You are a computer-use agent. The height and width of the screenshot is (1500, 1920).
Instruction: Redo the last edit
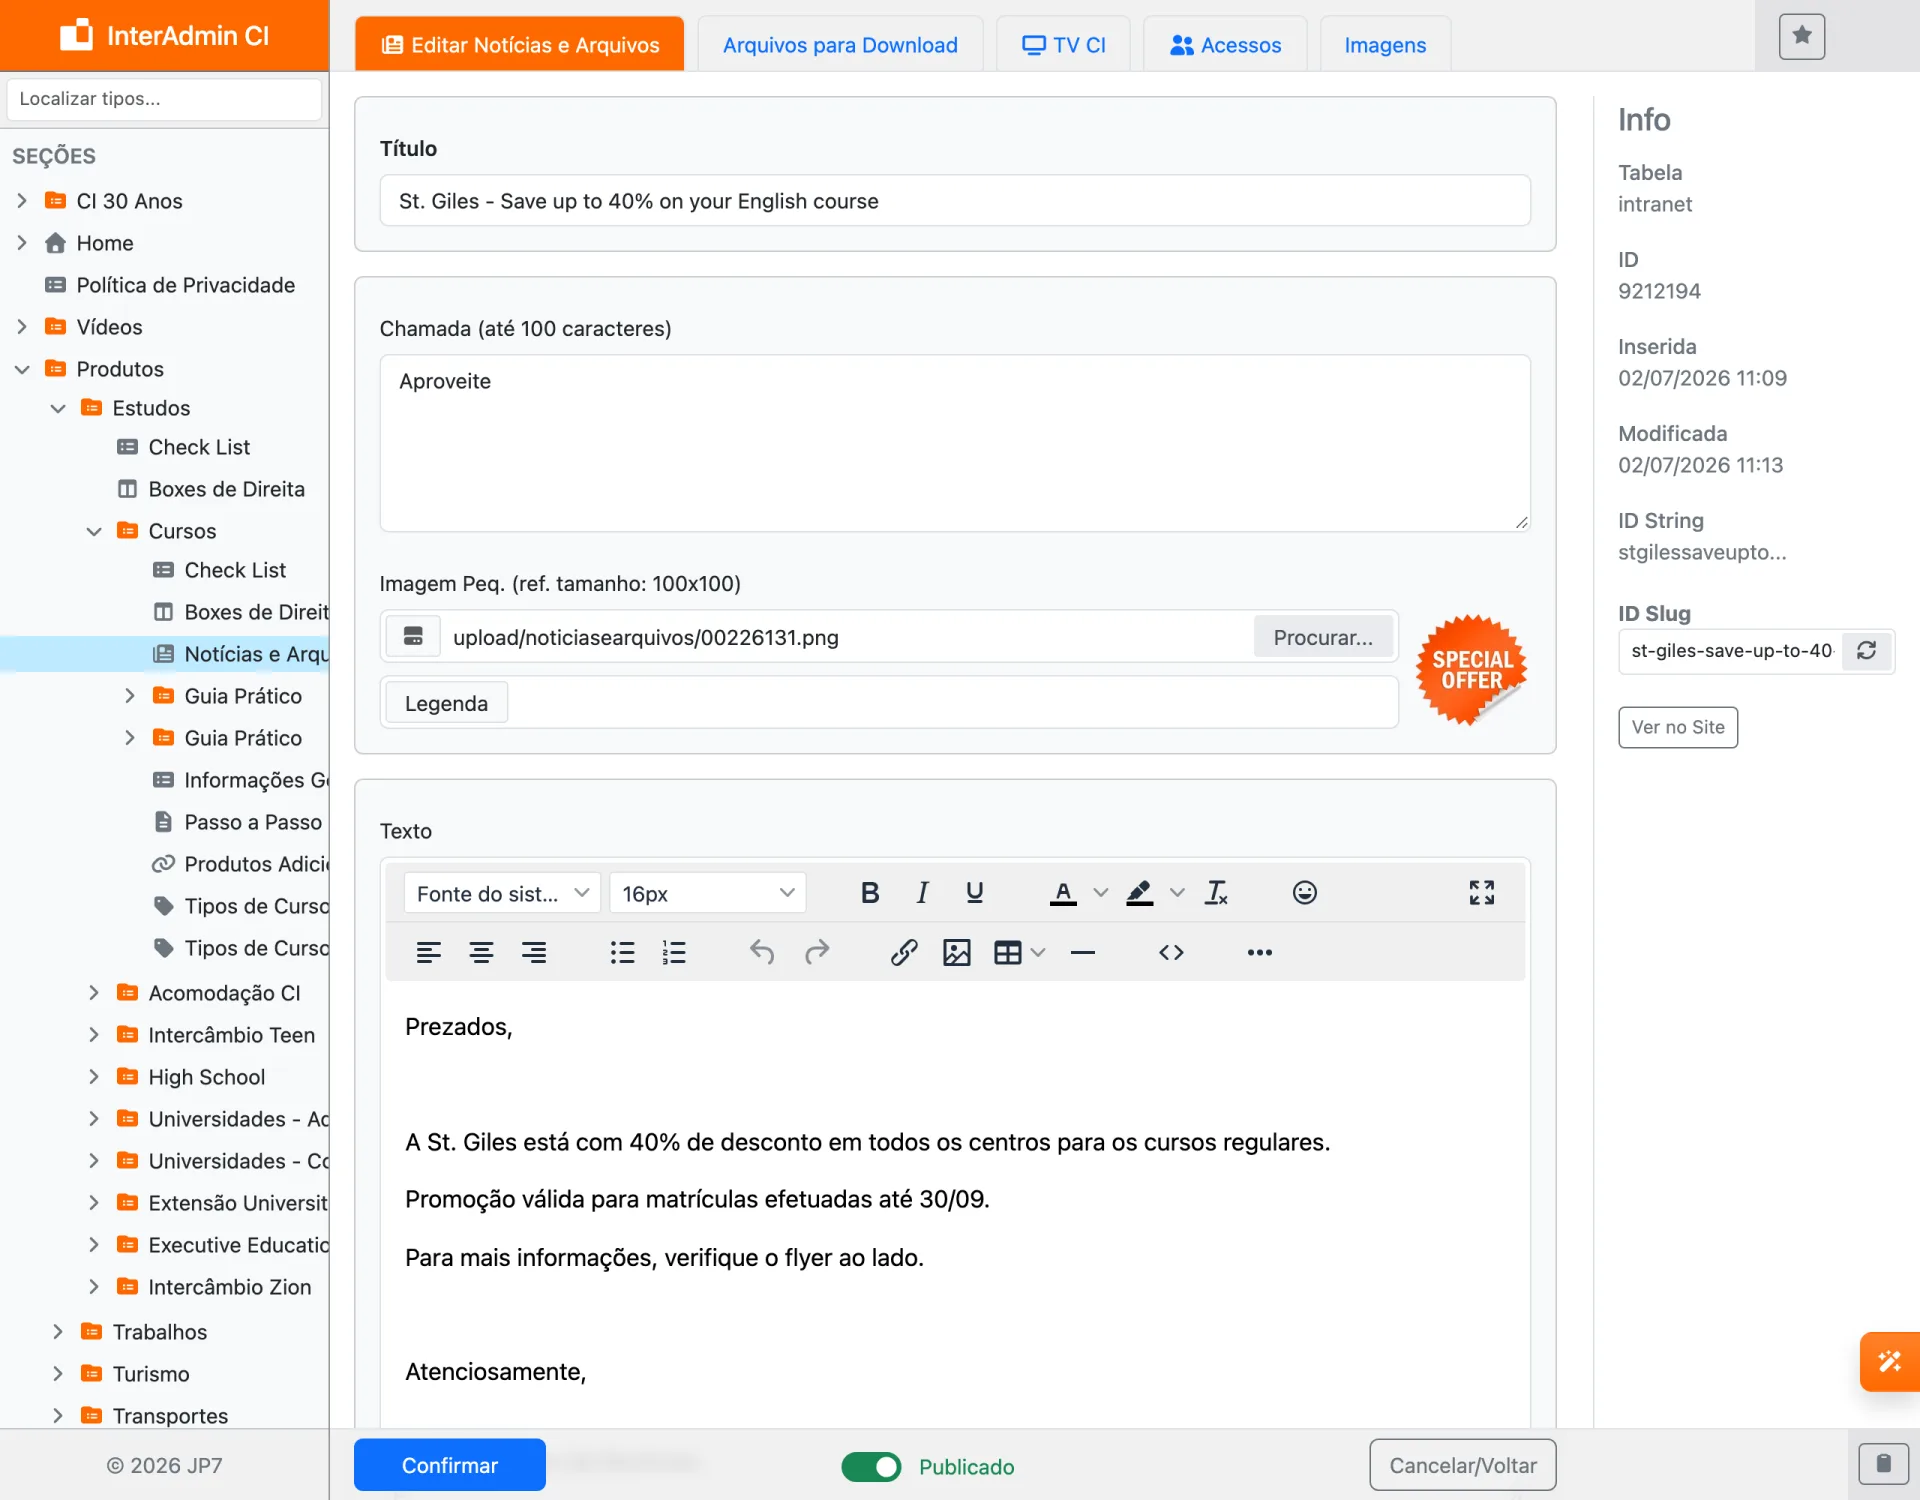pos(817,953)
